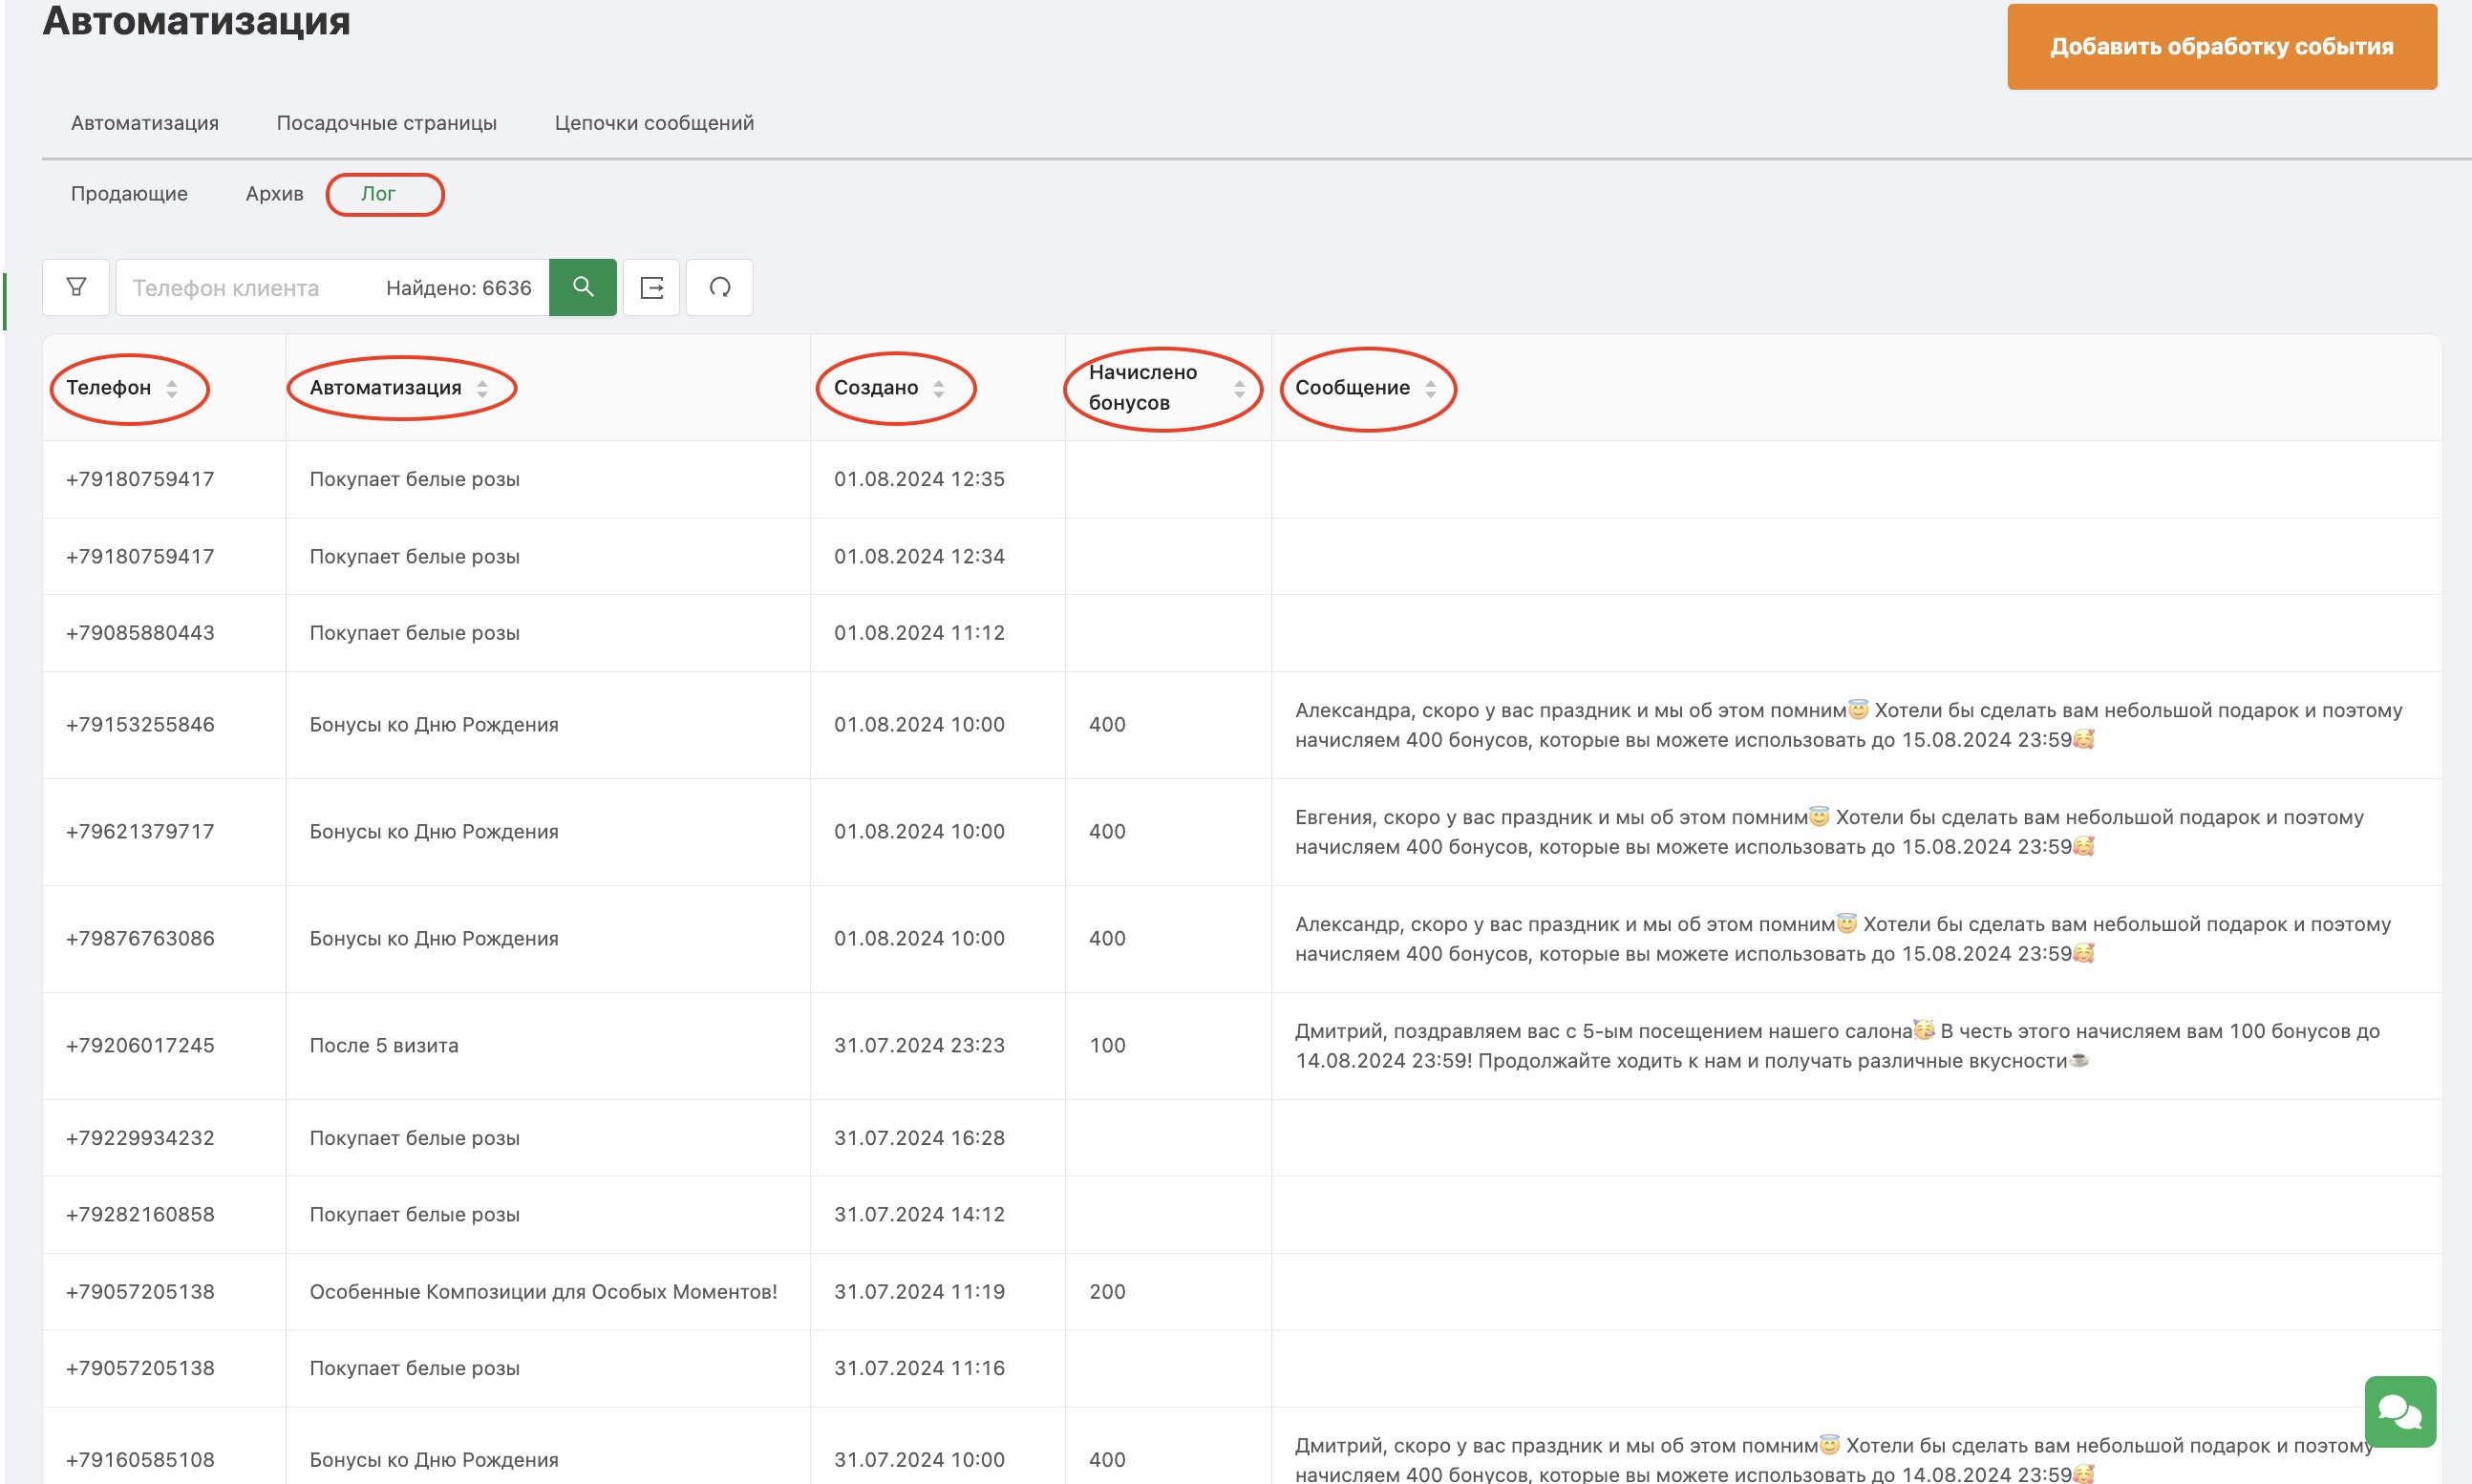2472x1484 pixels.
Task: Click phone number +79876763086
Action: click(x=140, y=939)
